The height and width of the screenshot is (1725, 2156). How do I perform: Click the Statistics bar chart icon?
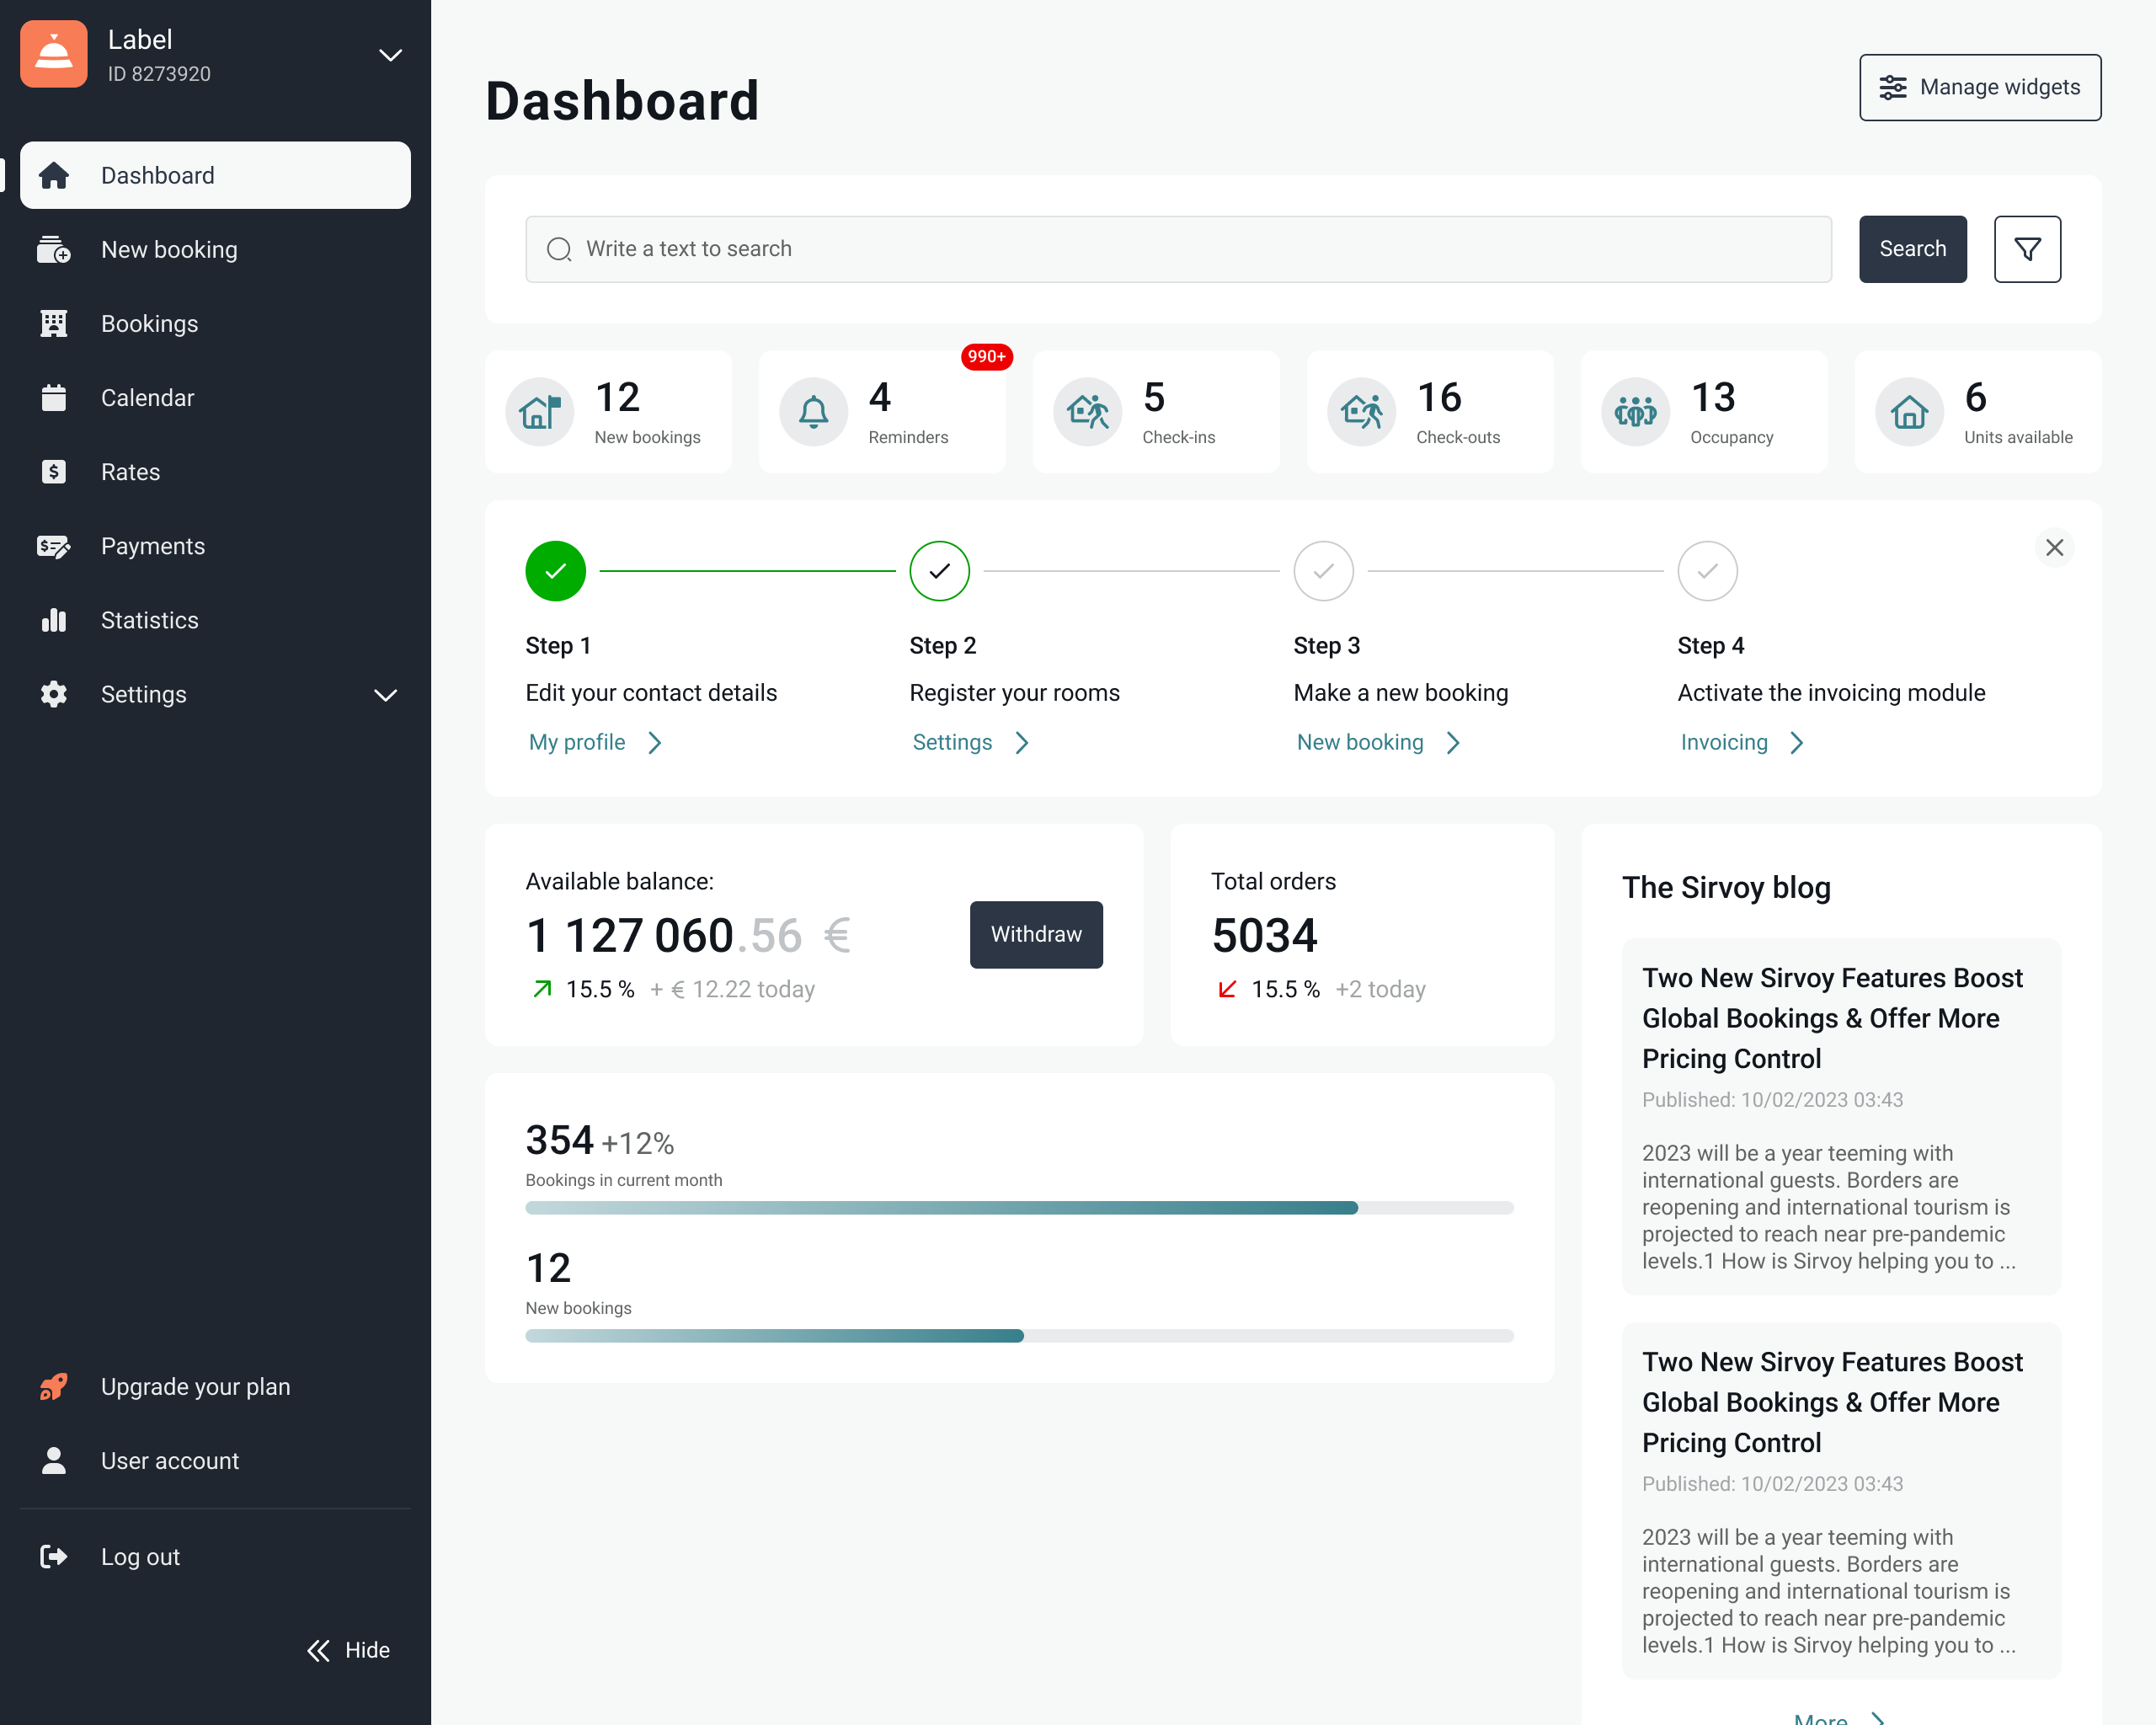[54, 620]
